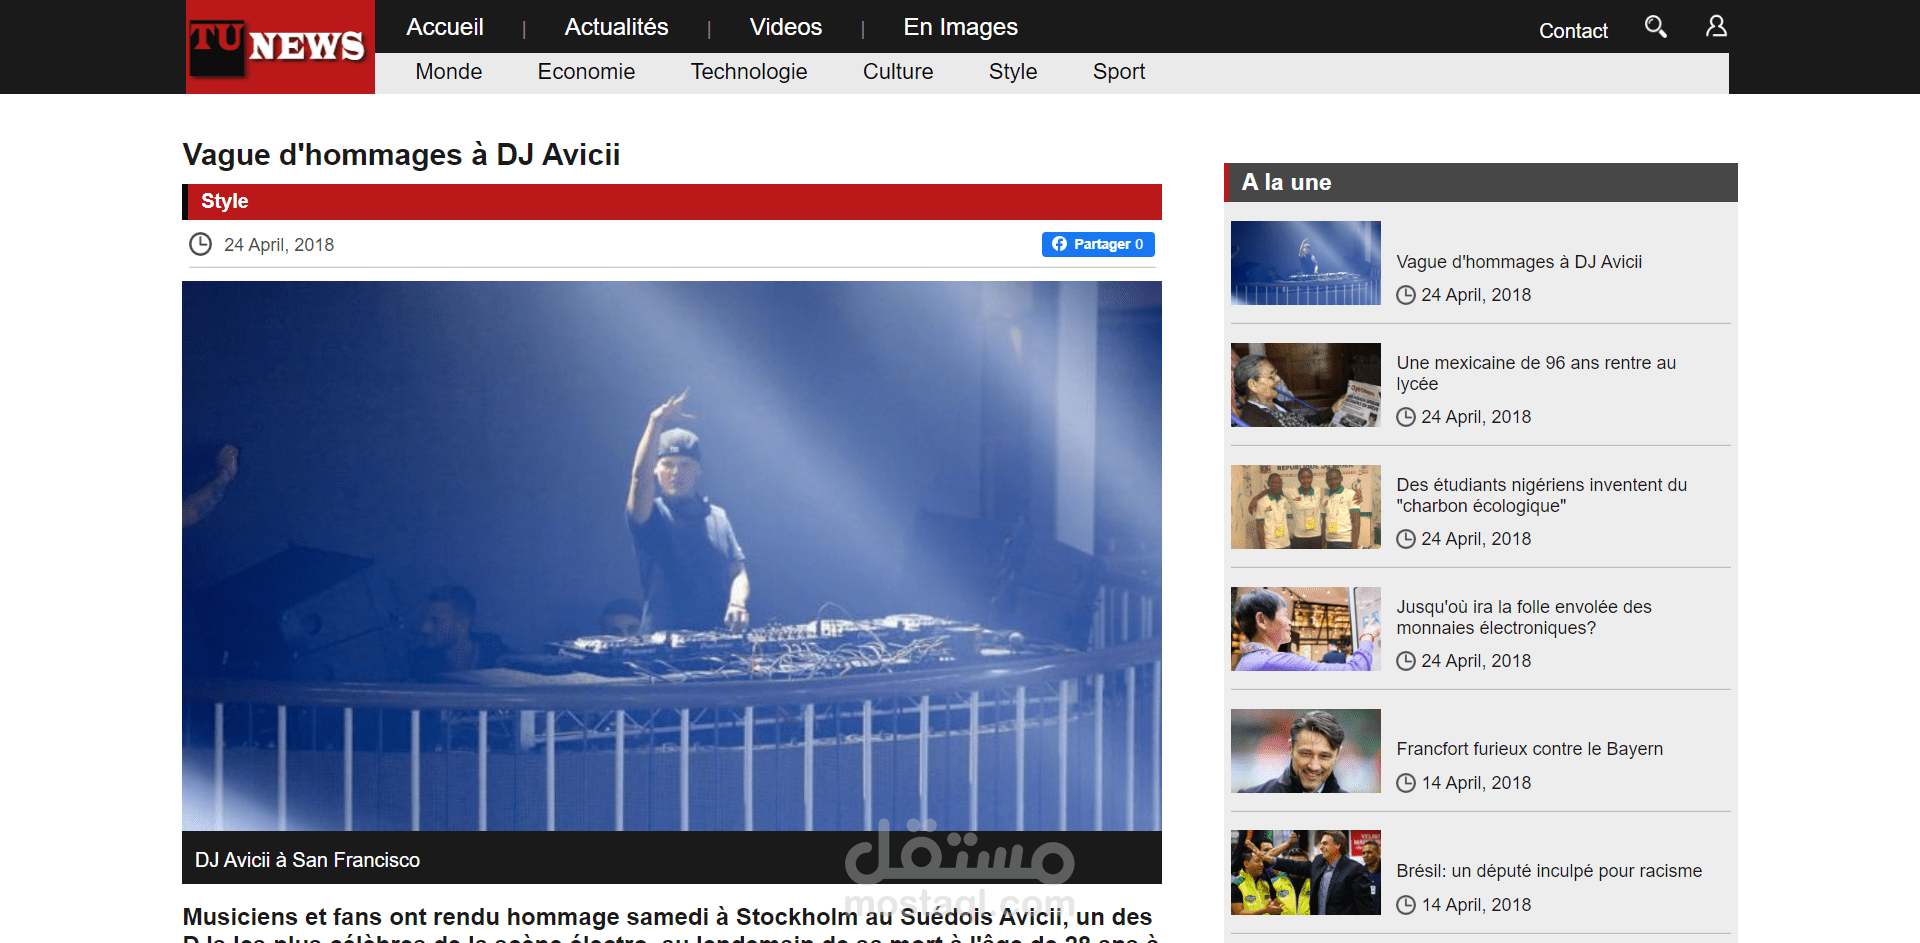Click the clock icon under Francfort furieux item

click(x=1406, y=783)
